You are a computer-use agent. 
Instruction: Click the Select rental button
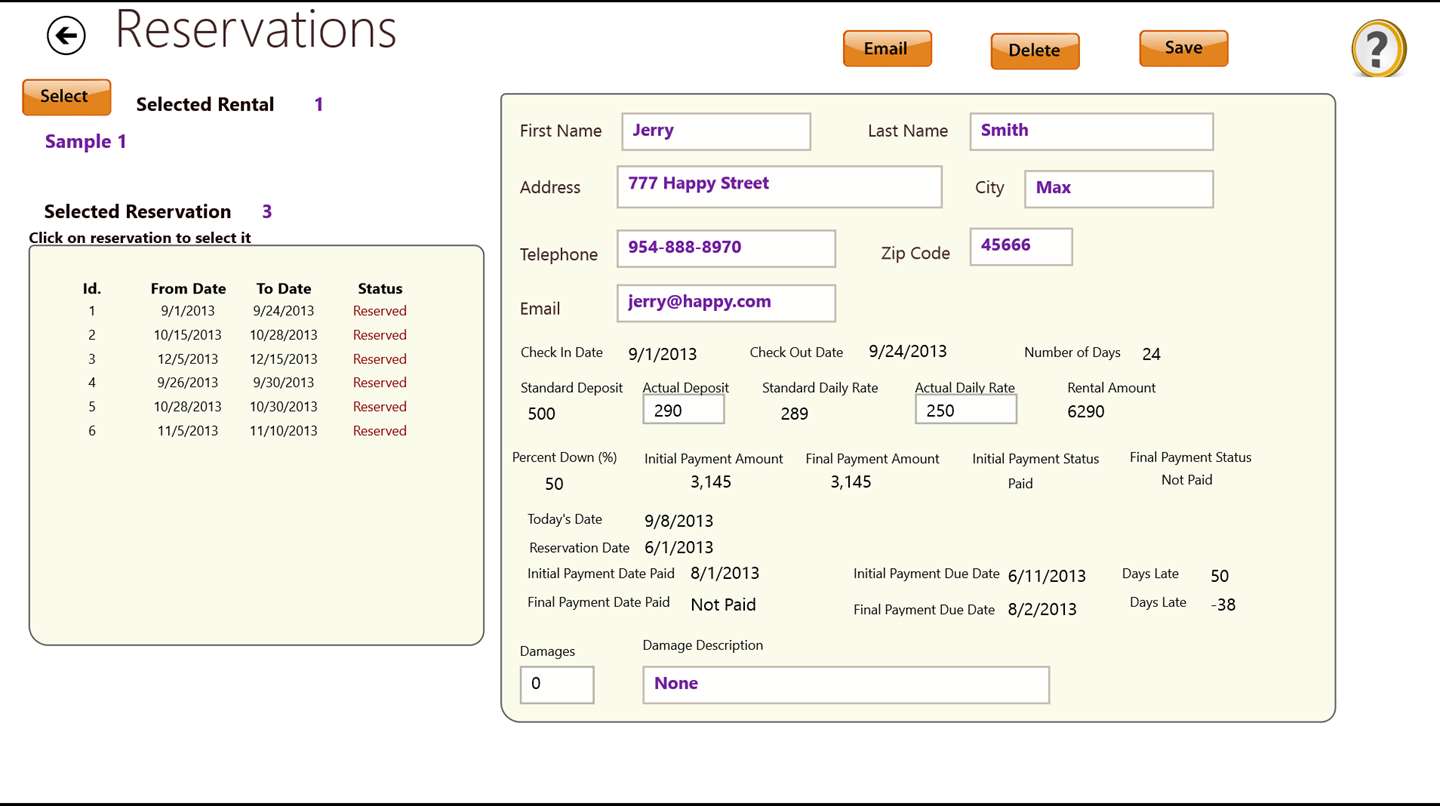tap(66, 97)
